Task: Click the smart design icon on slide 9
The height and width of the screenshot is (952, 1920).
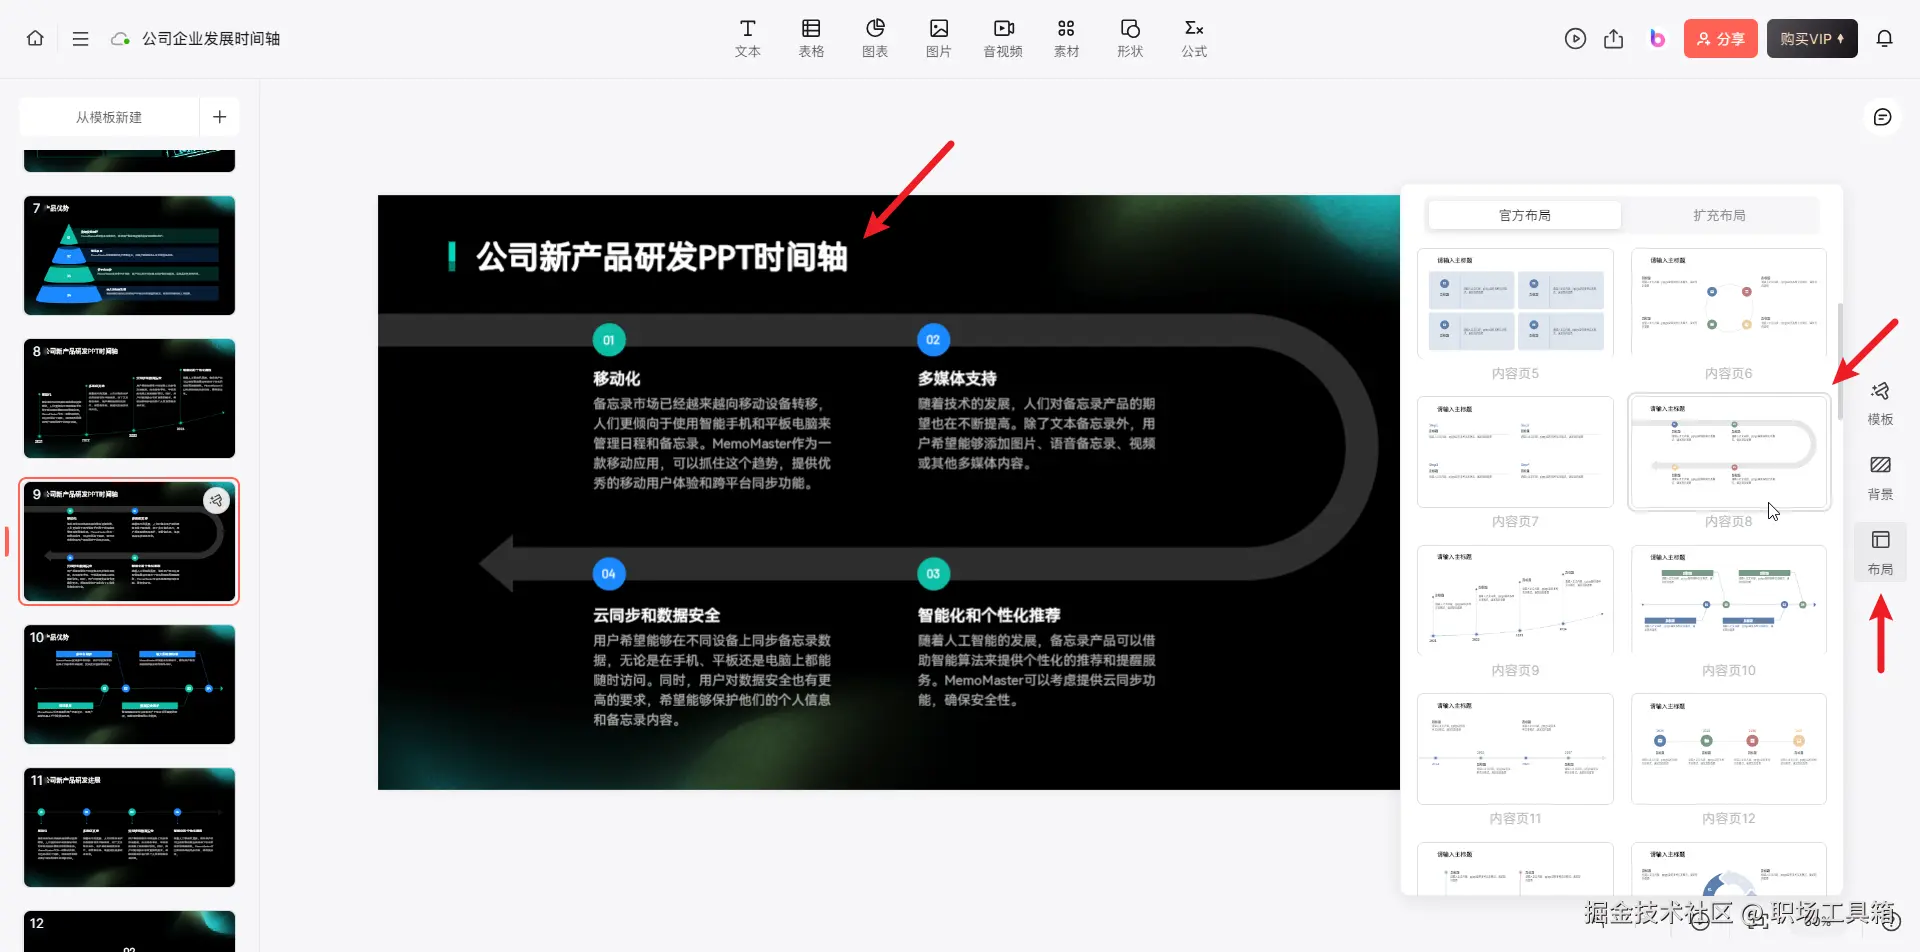Action: point(216,500)
